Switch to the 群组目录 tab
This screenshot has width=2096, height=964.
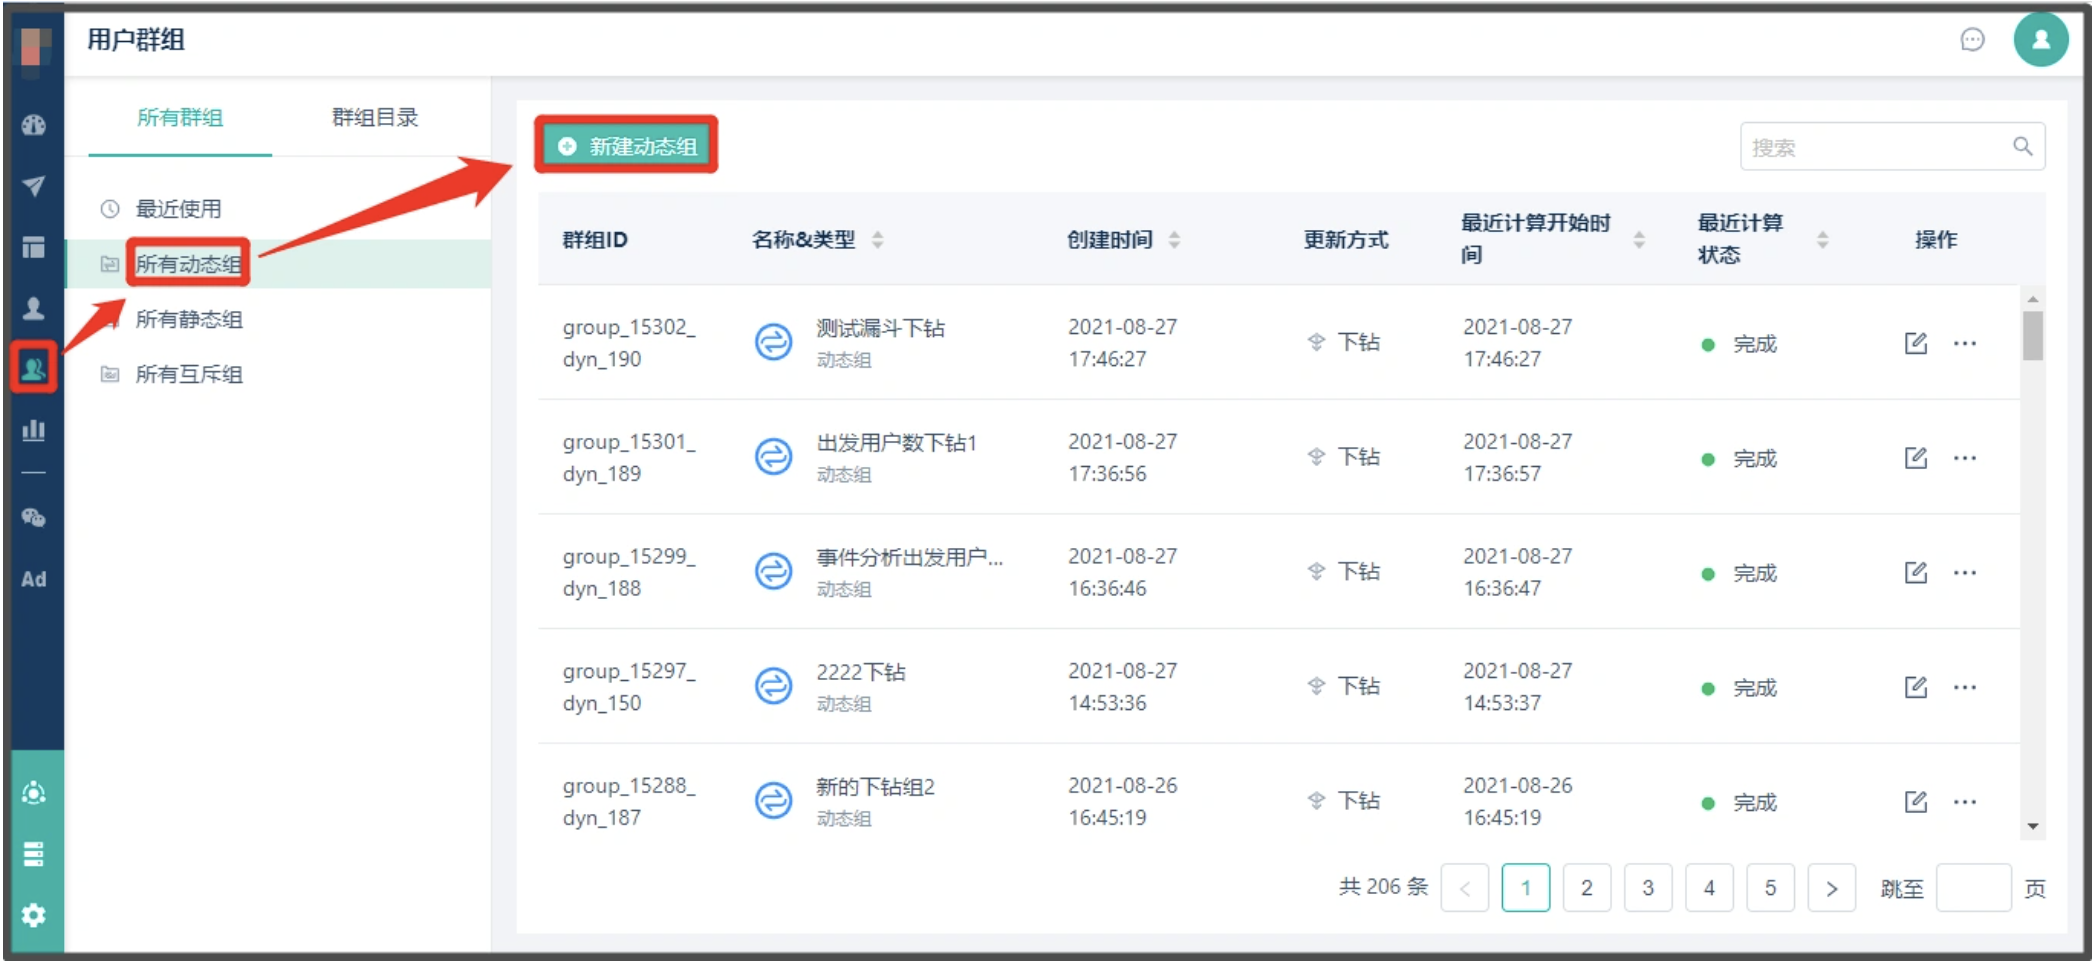(x=375, y=118)
